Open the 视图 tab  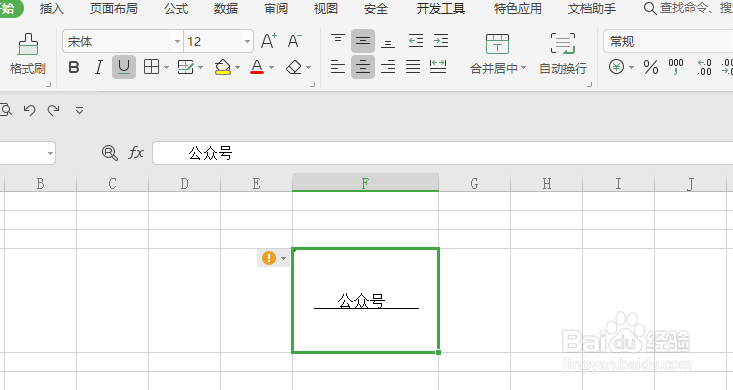point(325,8)
